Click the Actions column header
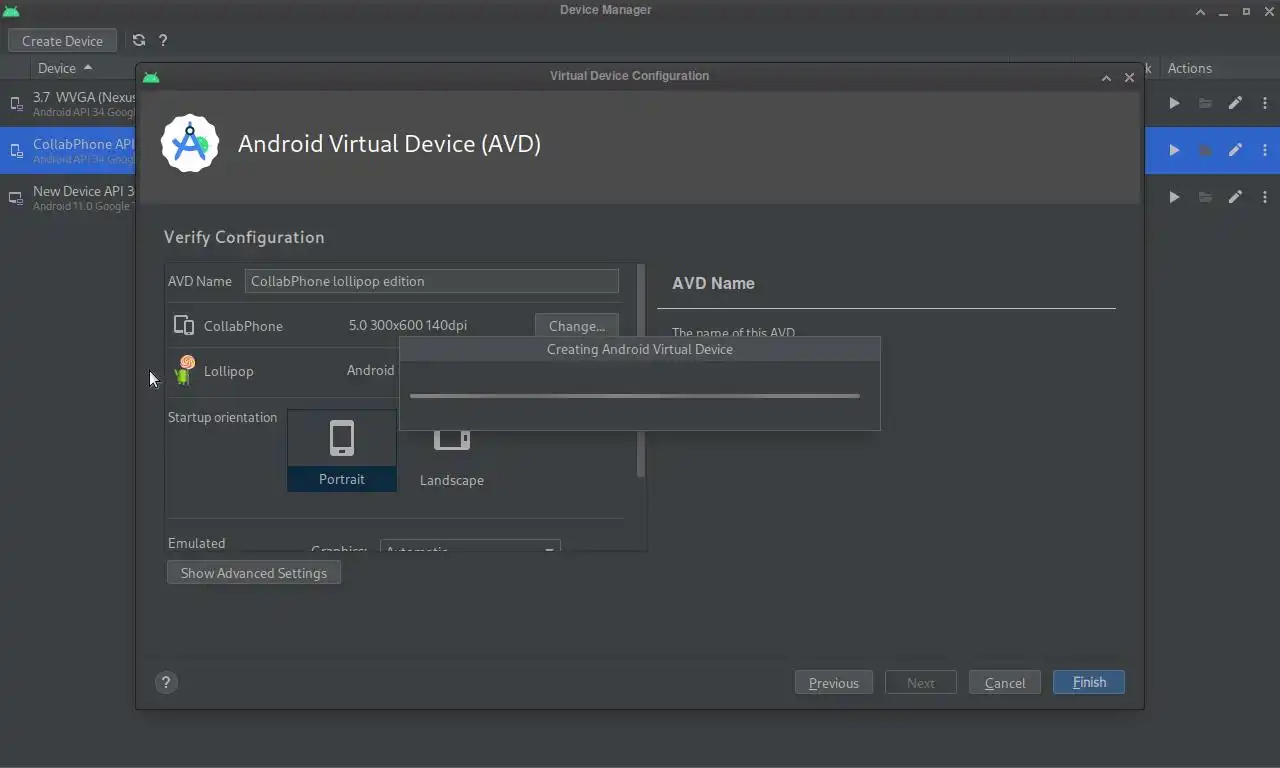 click(x=1189, y=68)
